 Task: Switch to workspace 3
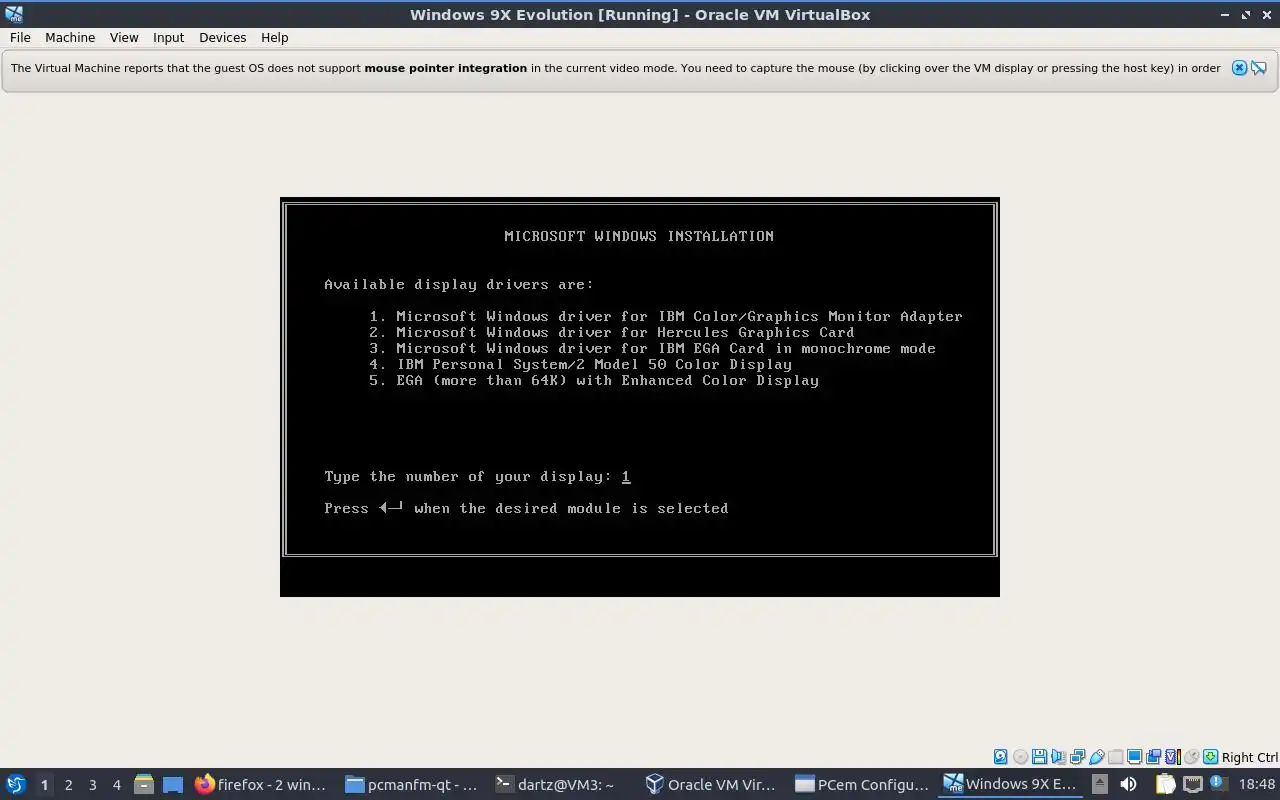coord(92,785)
